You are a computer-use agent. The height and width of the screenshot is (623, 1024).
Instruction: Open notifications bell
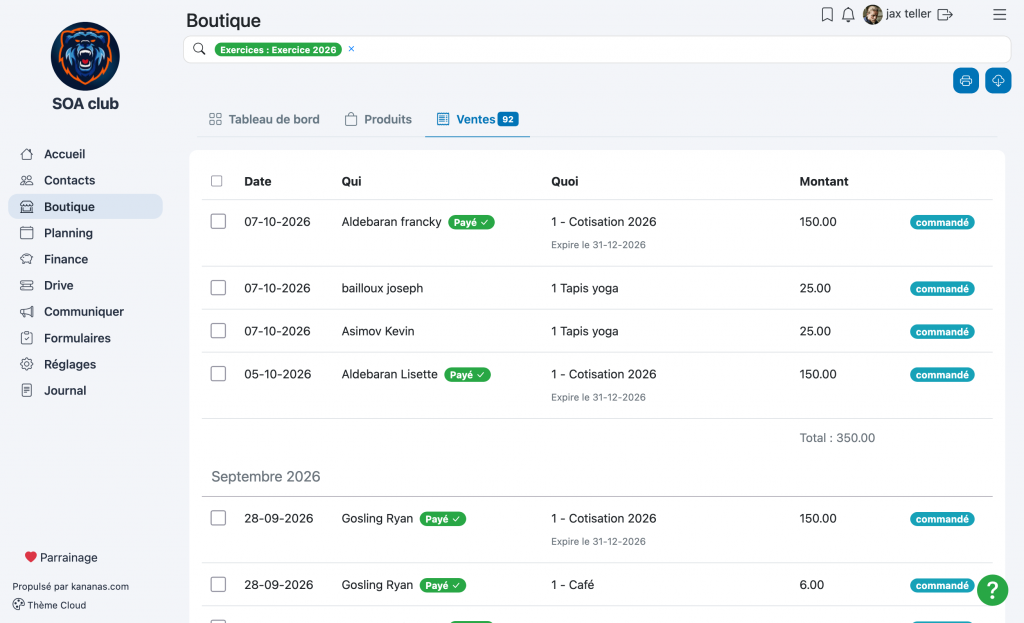[848, 14]
